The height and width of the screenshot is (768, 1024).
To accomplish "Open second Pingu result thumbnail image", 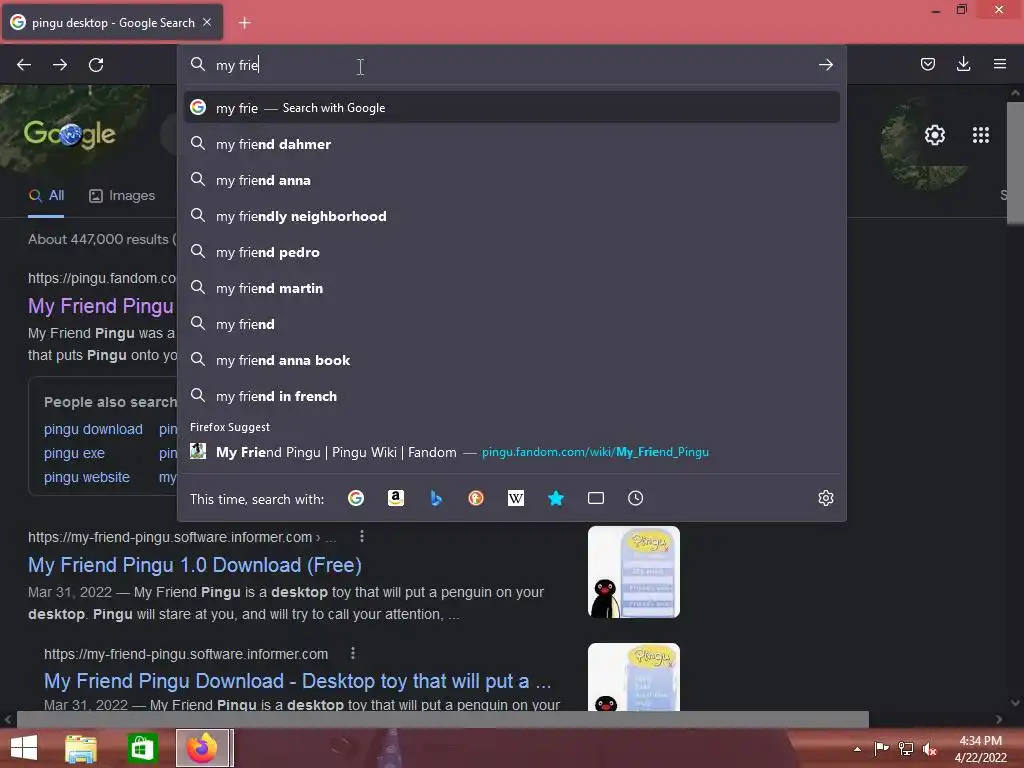I will 633,677.
